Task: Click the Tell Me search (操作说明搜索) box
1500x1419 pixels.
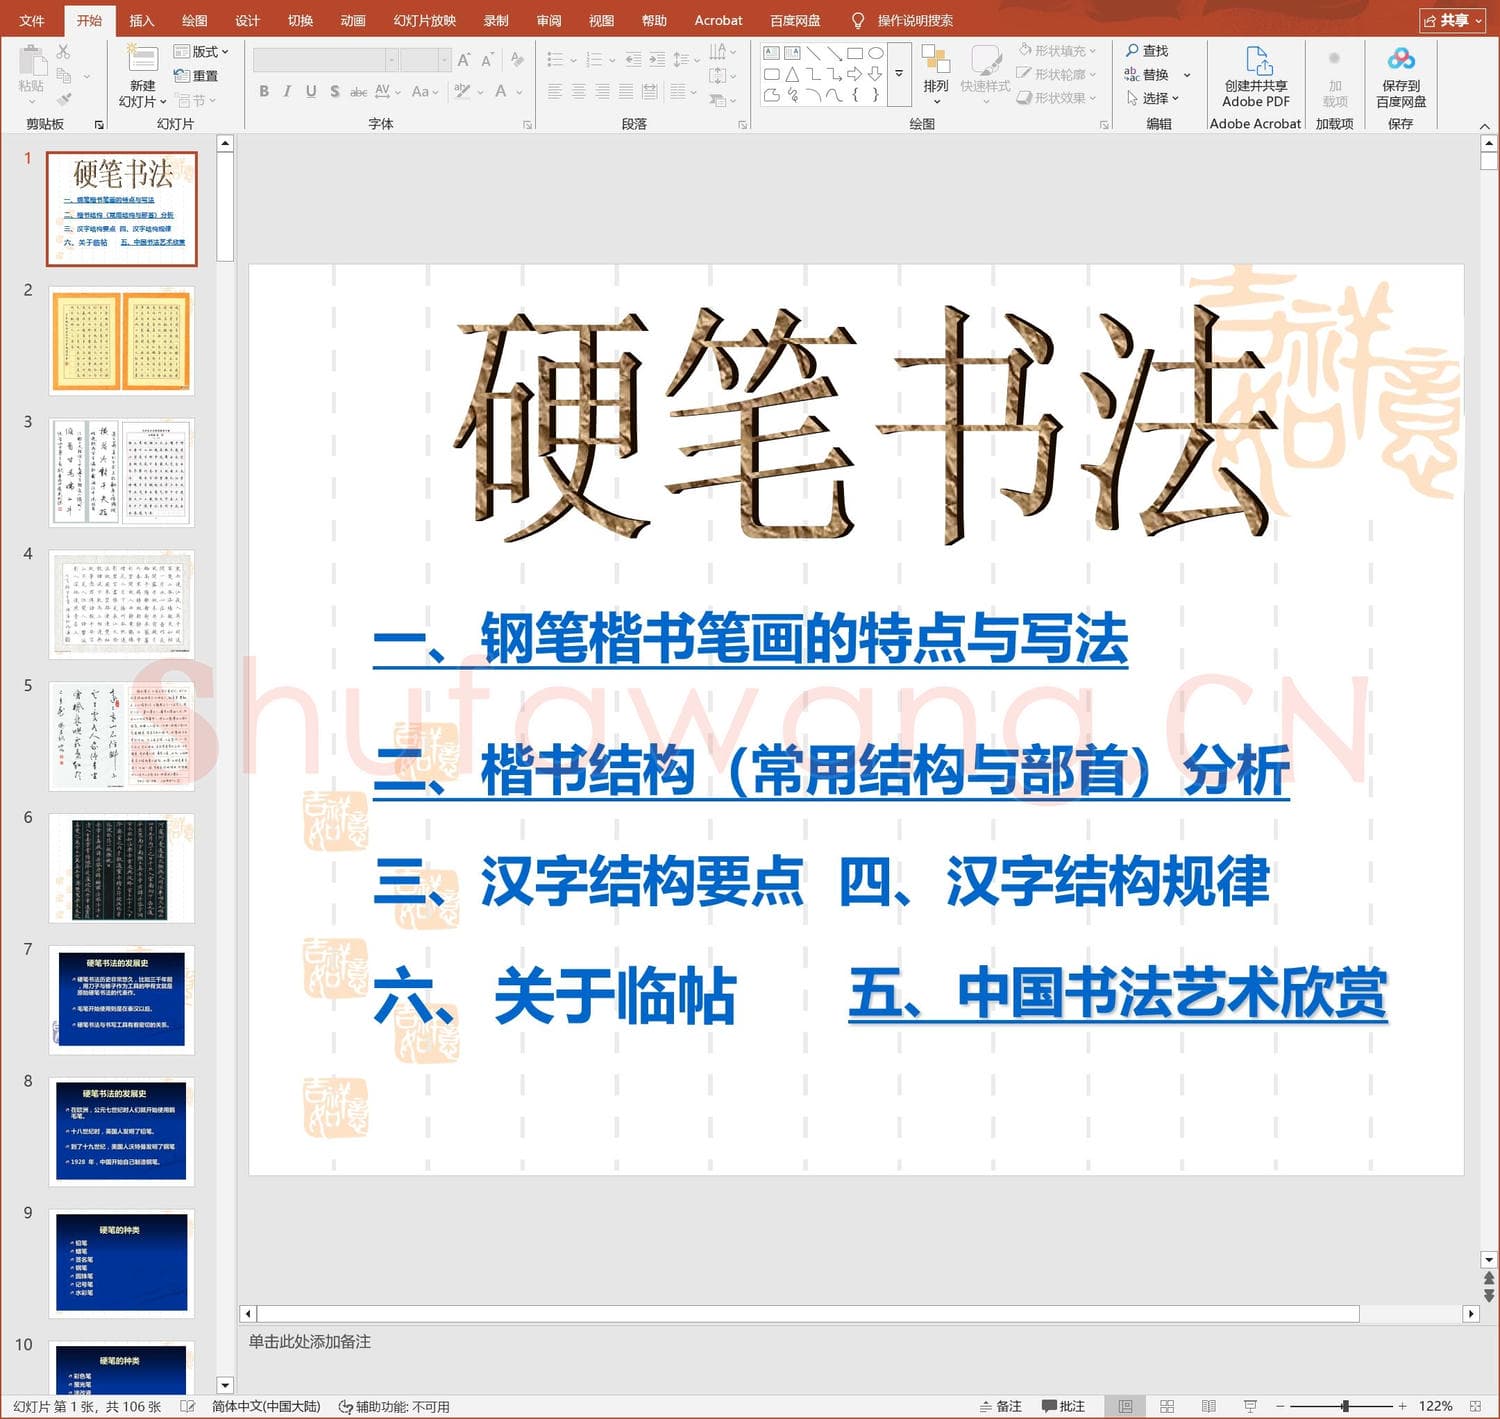Action: pyautogui.click(x=902, y=20)
